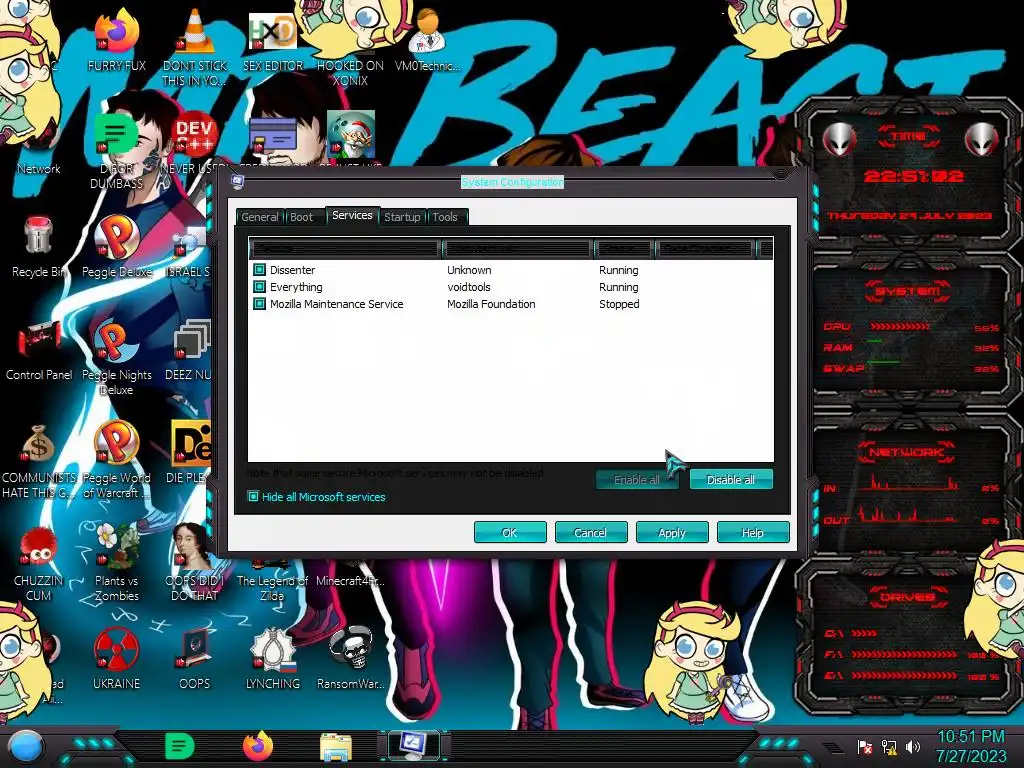Open File Explorer from the taskbar

336,748
